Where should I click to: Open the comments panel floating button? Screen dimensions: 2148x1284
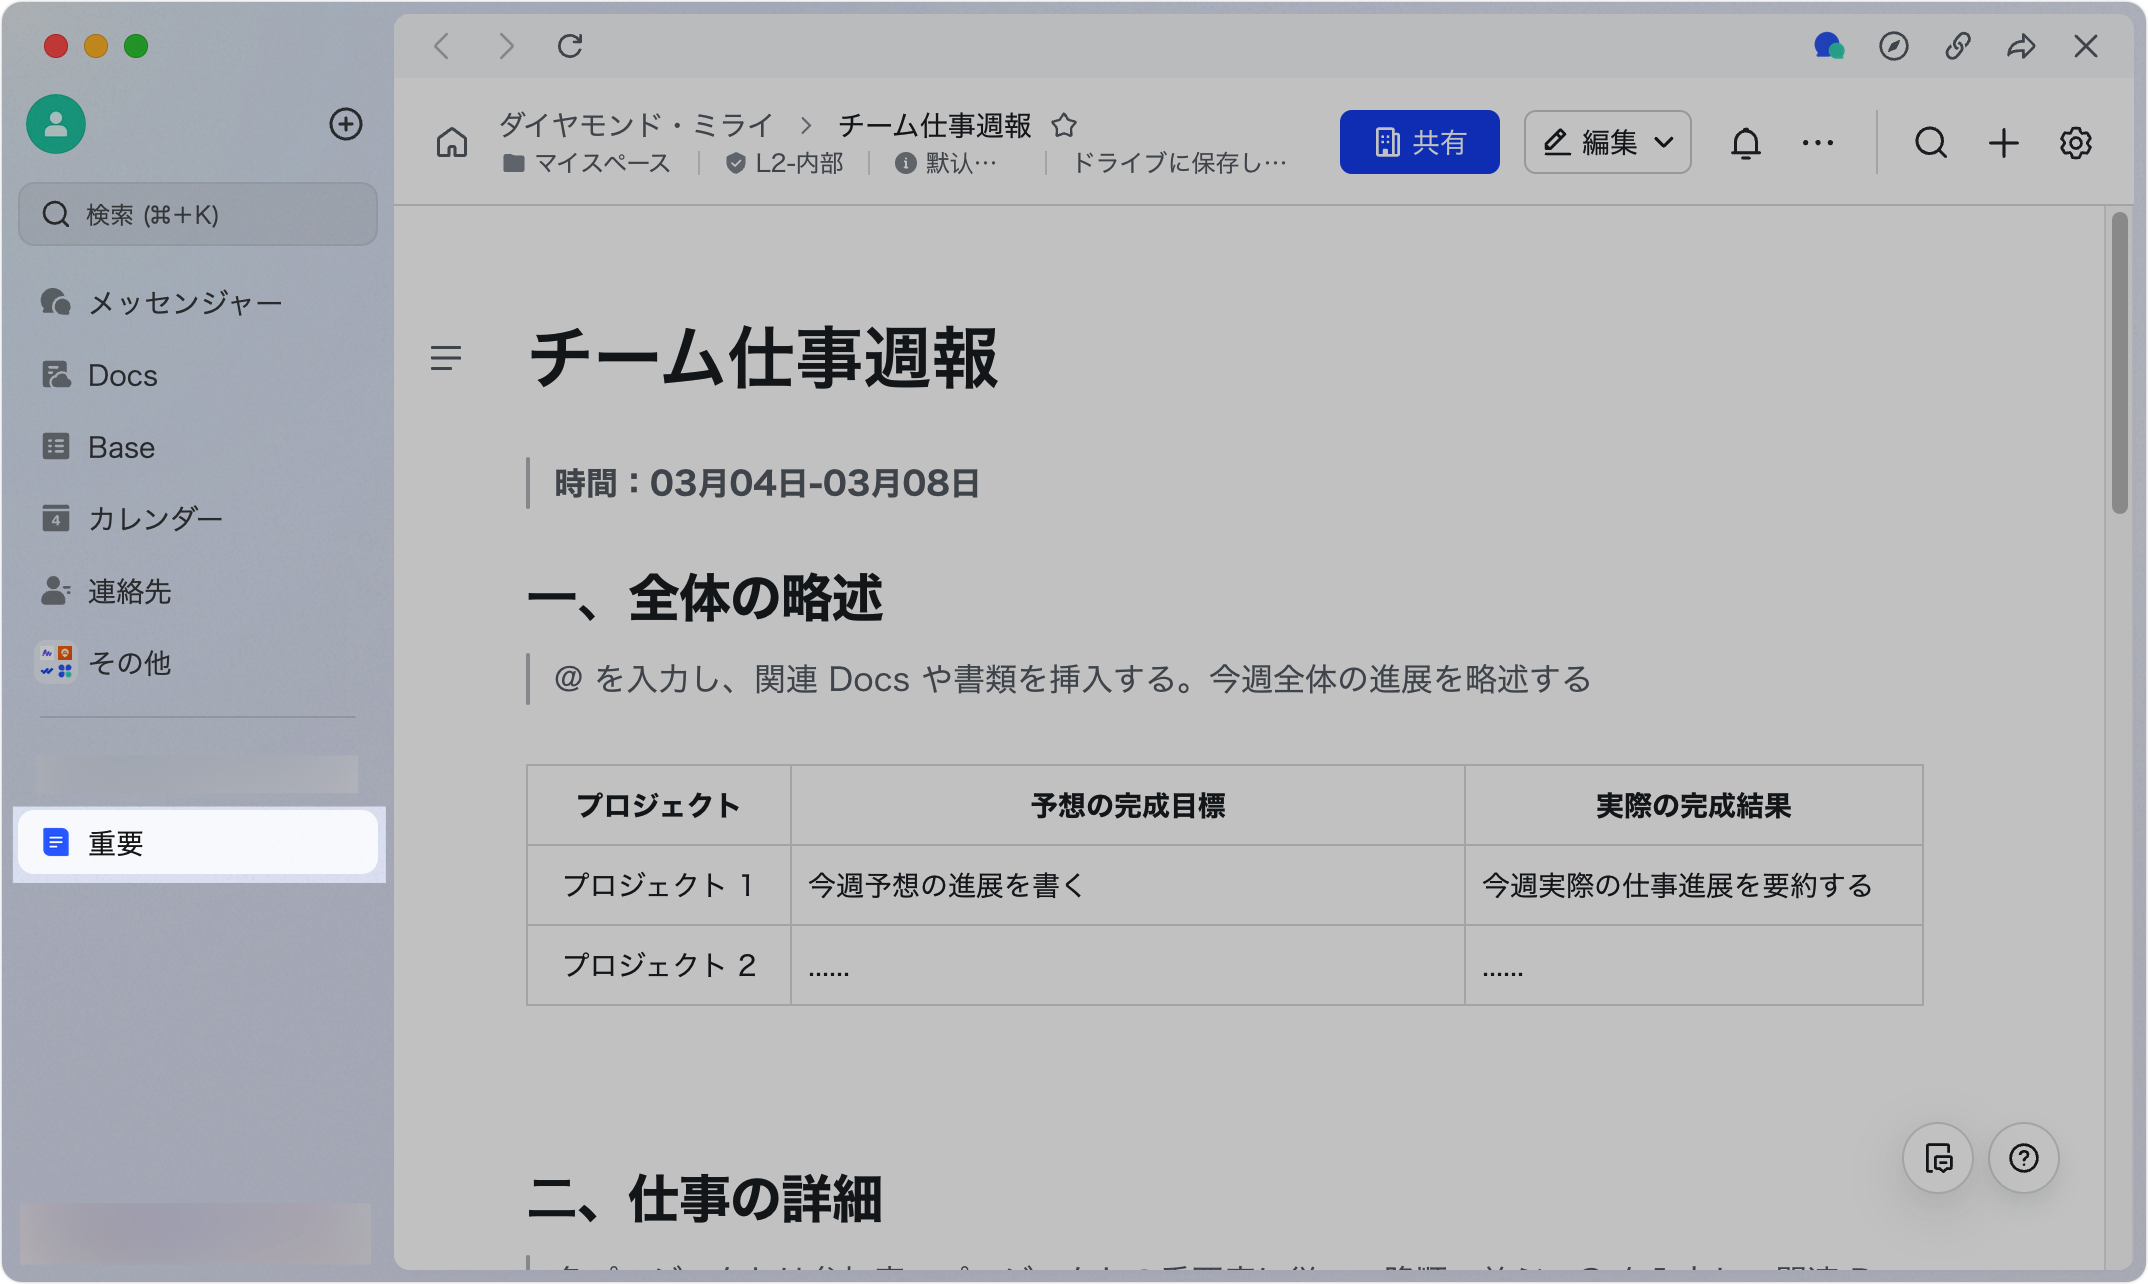coord(1938,1158)
